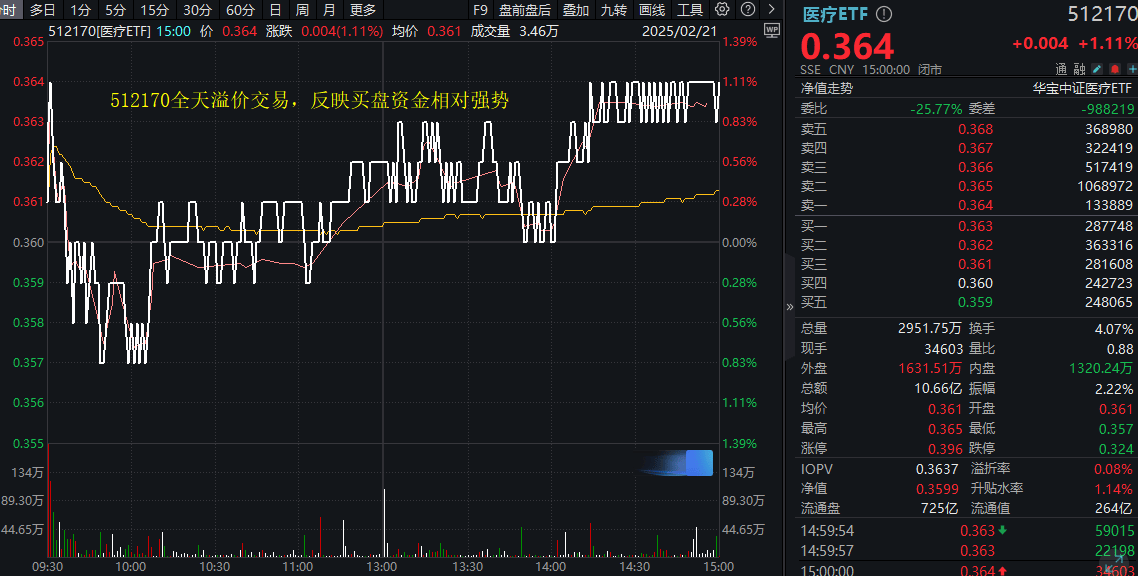Select 买三 price 0.361
1138x576 pixels.
[x=975, y=264]
